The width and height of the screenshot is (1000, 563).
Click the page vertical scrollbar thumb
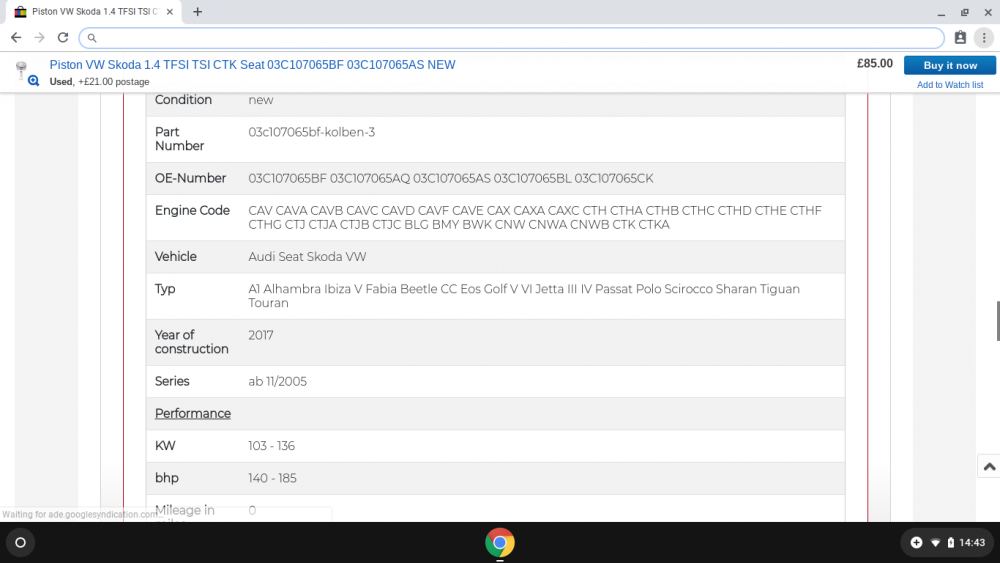coord(997,321)
